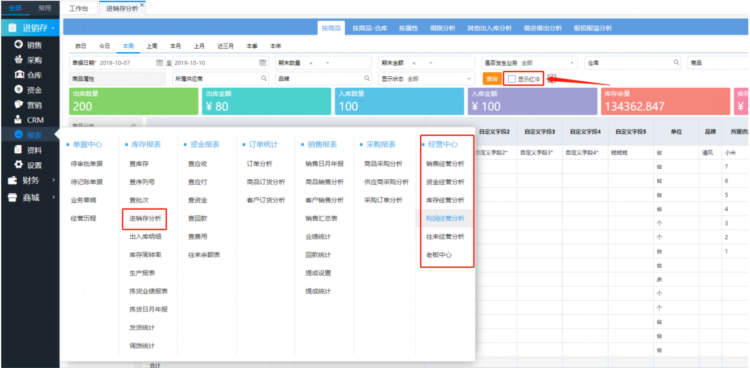The width and height of the screenshot is (750, 368).
Task: Select the 报表 sidebar item
Action: (x=29, y=135)
